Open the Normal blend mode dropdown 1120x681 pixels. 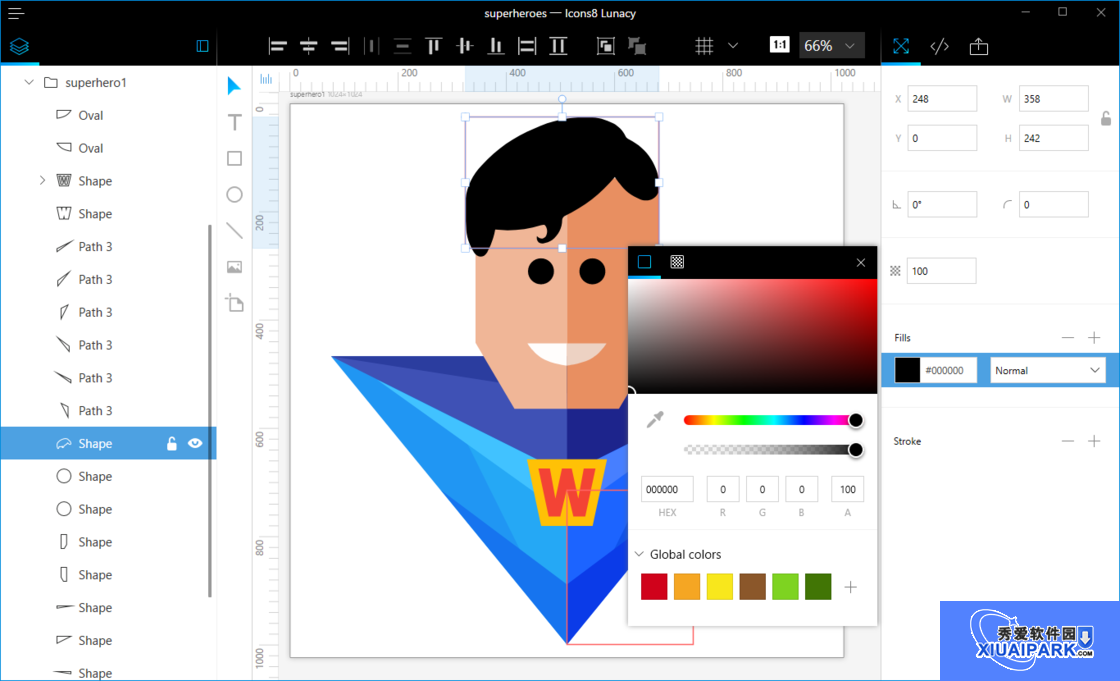(x=1047, y=370)
